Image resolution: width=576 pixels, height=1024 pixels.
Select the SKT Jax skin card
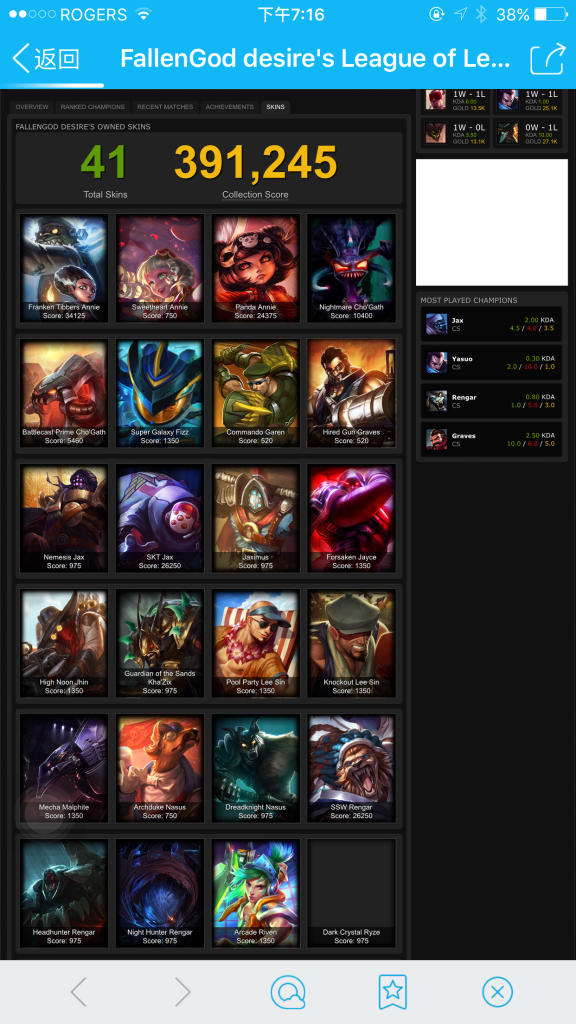pos(160,519)
